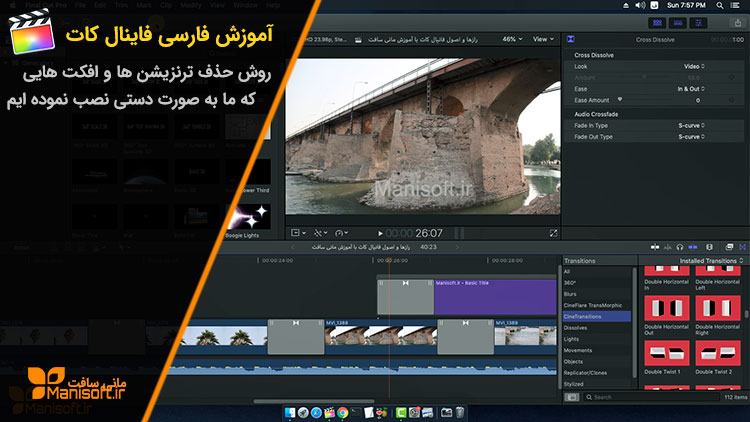
Task: Select the Manisoft.ir - Basic Title clip
Action: [495, 297]
